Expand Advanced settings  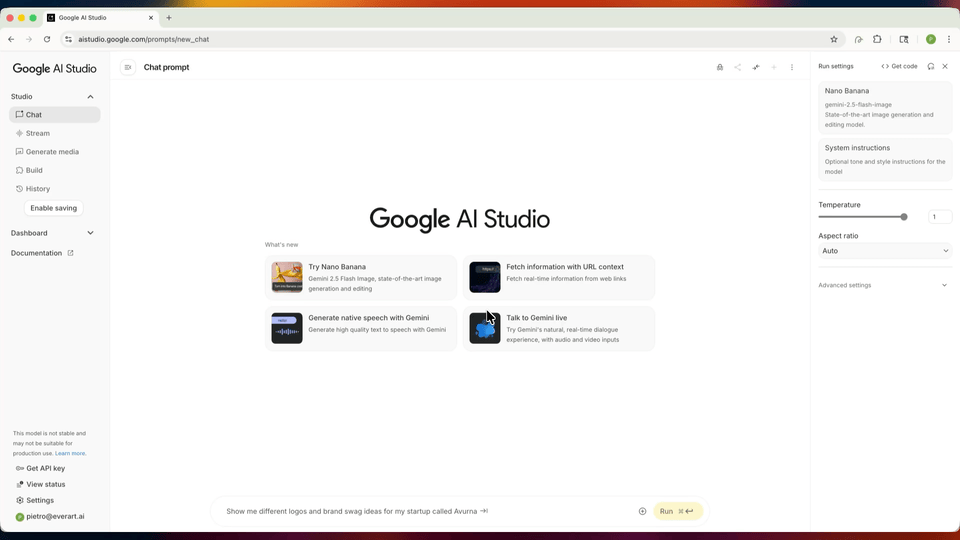click(x=883, y=285)
